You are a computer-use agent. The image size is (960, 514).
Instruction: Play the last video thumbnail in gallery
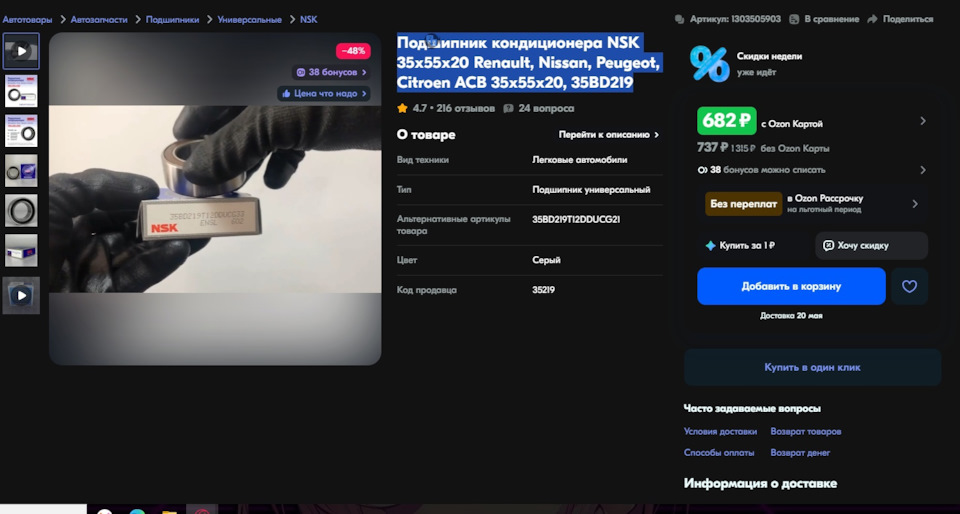pyautogui.click(x=21, y=296)
